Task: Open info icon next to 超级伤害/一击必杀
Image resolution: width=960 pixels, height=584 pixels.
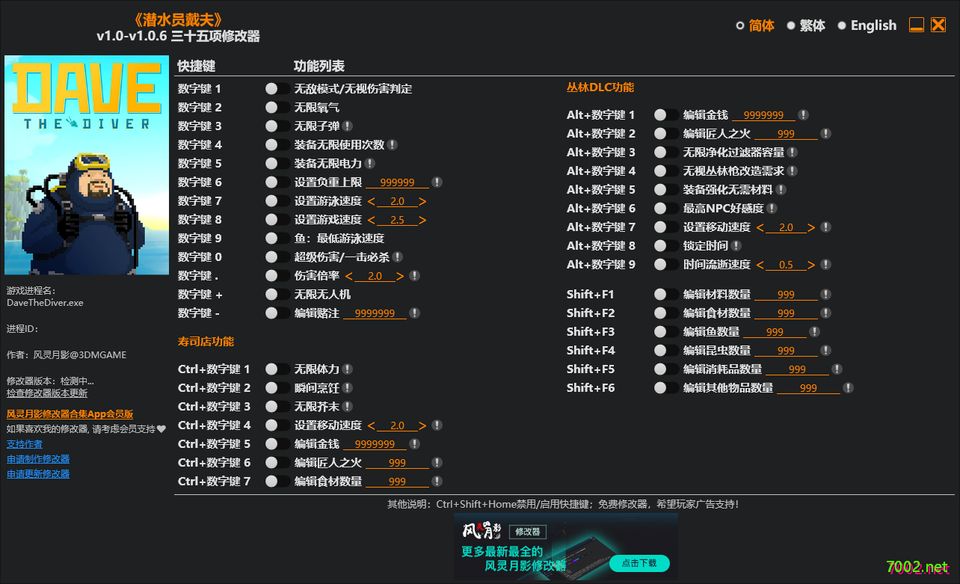Action: [x=397, y=257]
